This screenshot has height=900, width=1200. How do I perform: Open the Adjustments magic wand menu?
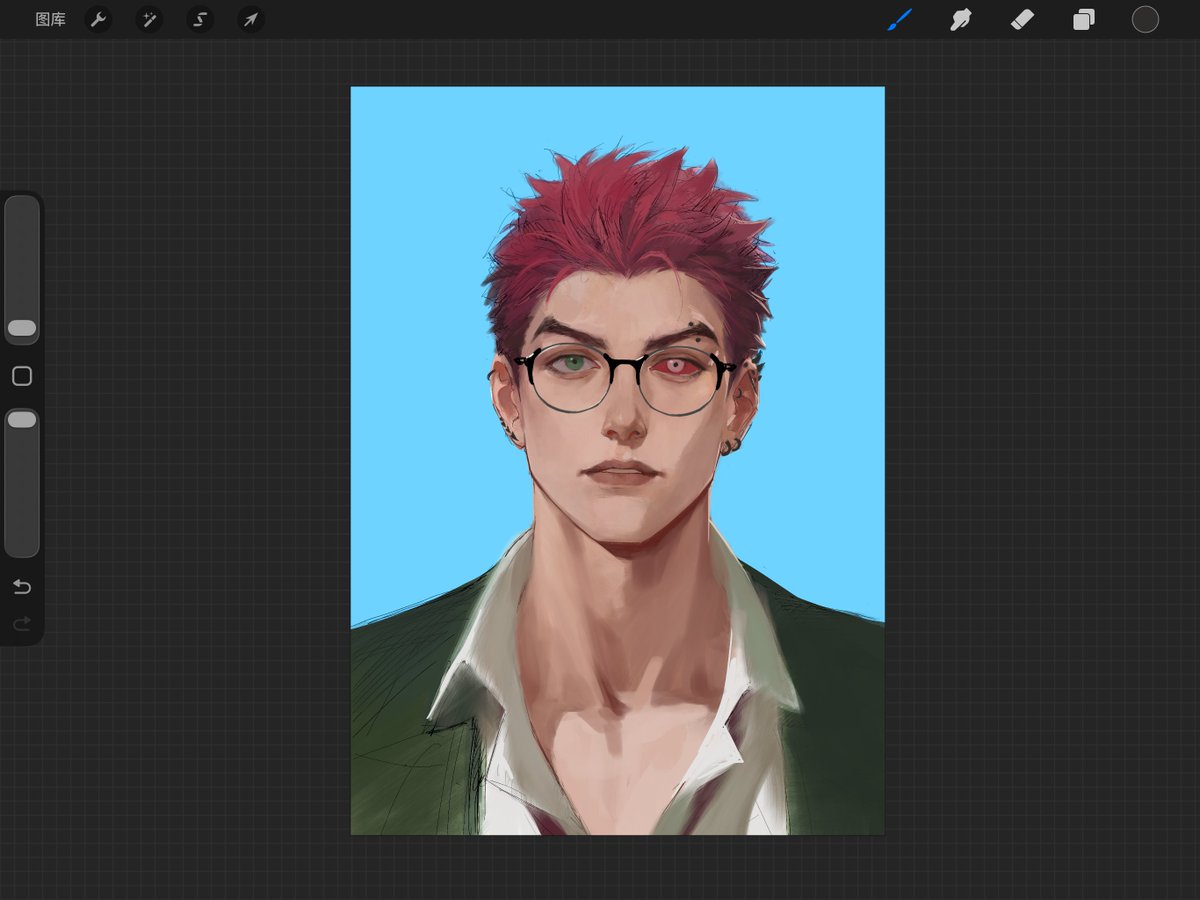click(149, 19)
